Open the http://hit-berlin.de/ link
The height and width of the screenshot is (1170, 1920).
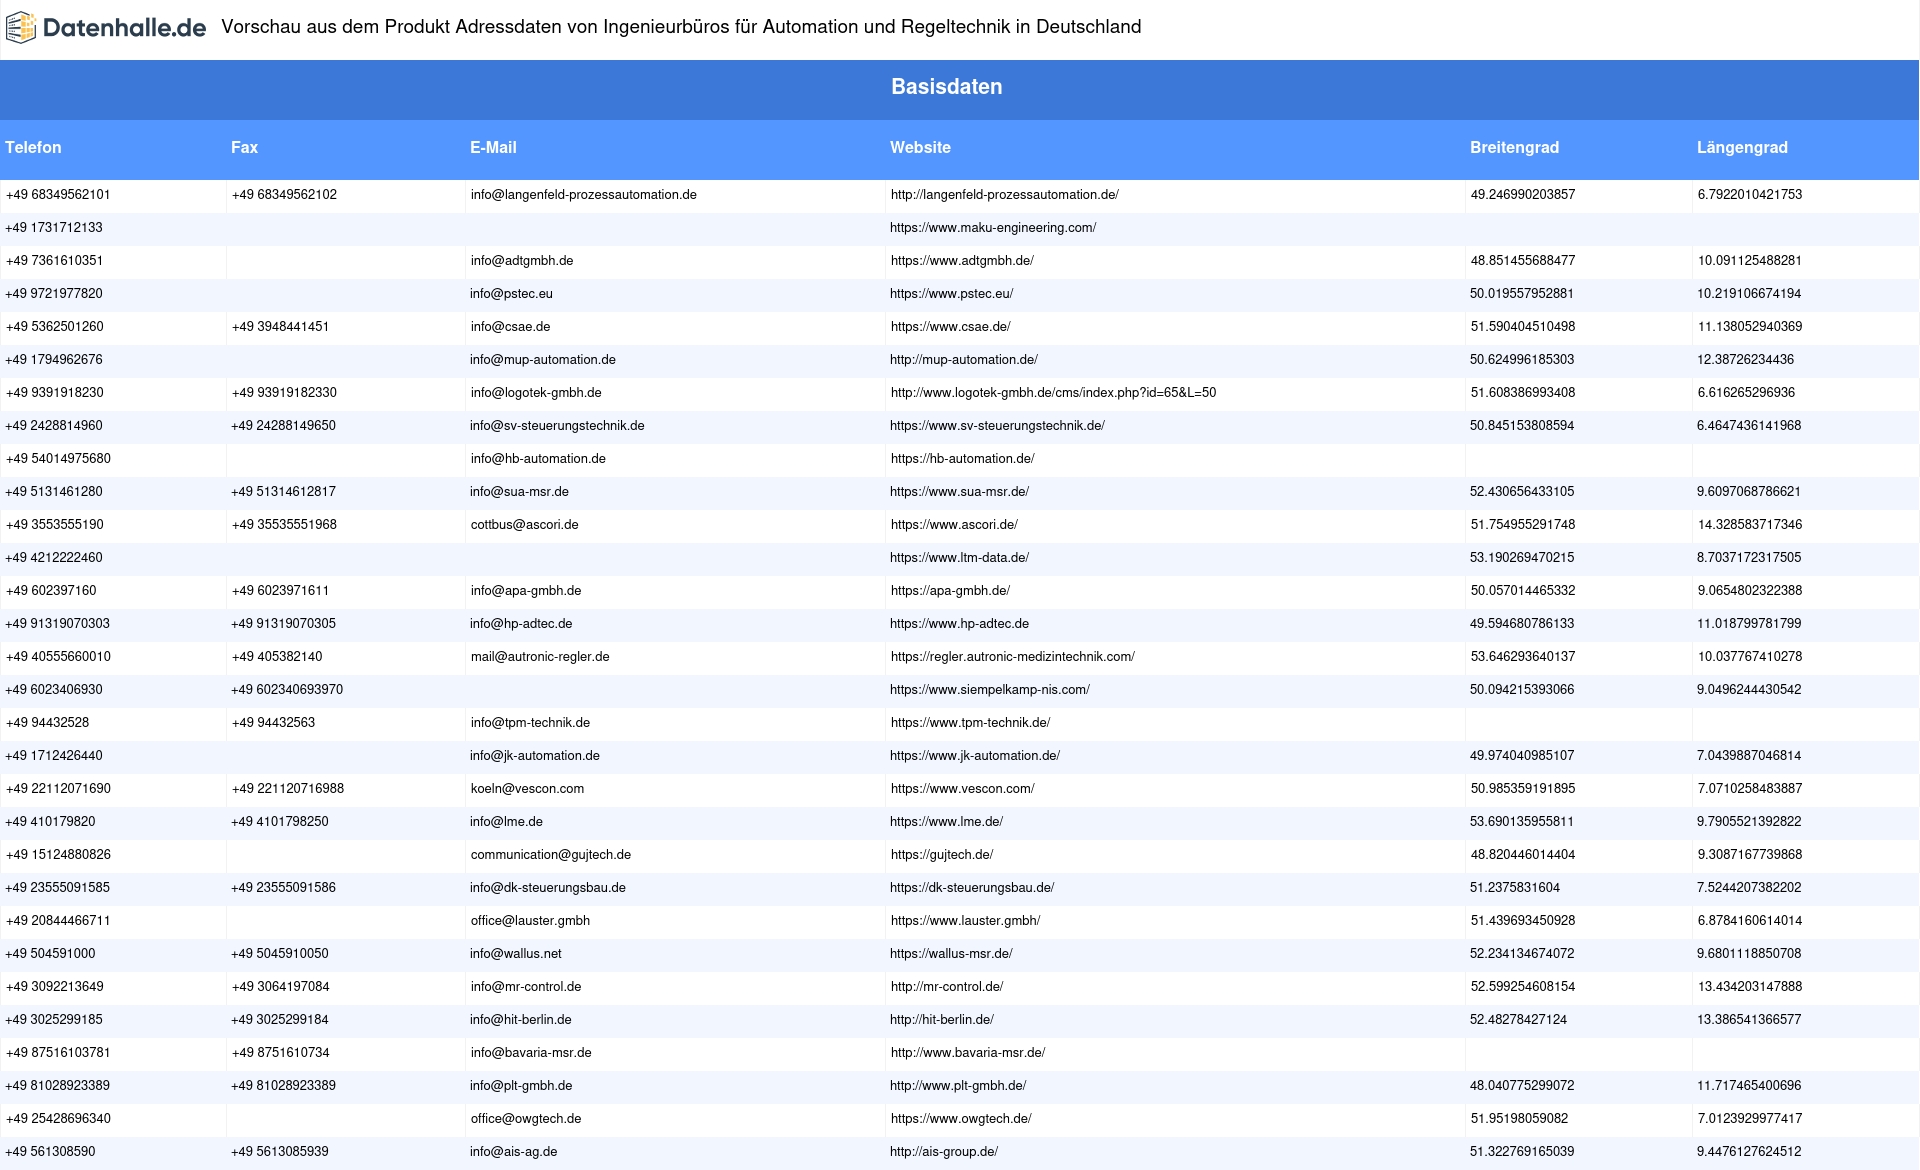942,1020
